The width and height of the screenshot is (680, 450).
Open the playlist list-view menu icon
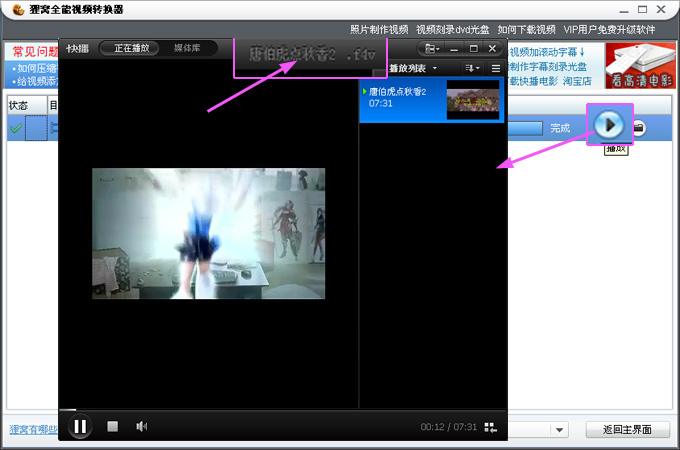click(496, 68)
